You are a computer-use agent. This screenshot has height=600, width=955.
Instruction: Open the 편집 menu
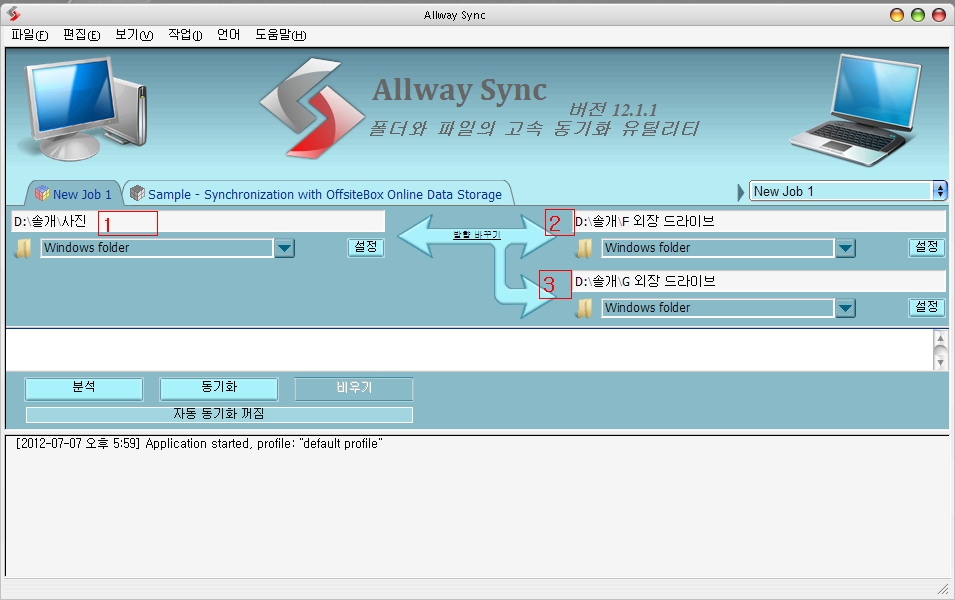pyautogui.click(x=82, y=35)
